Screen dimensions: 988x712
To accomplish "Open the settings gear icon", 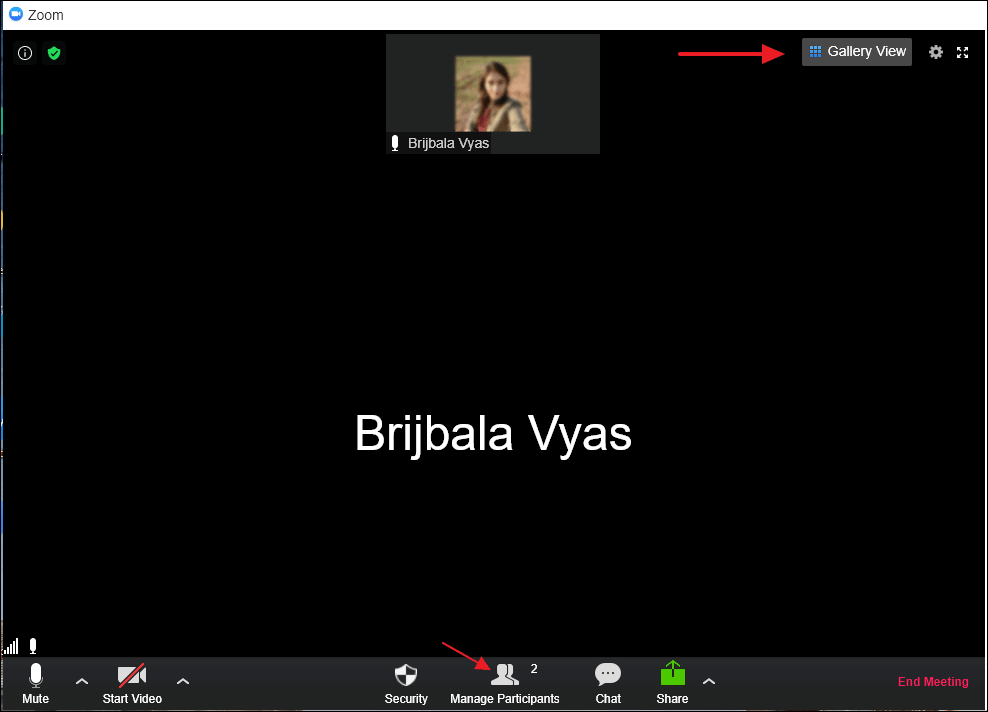I will pyautogui.click(x=936, y=52).
